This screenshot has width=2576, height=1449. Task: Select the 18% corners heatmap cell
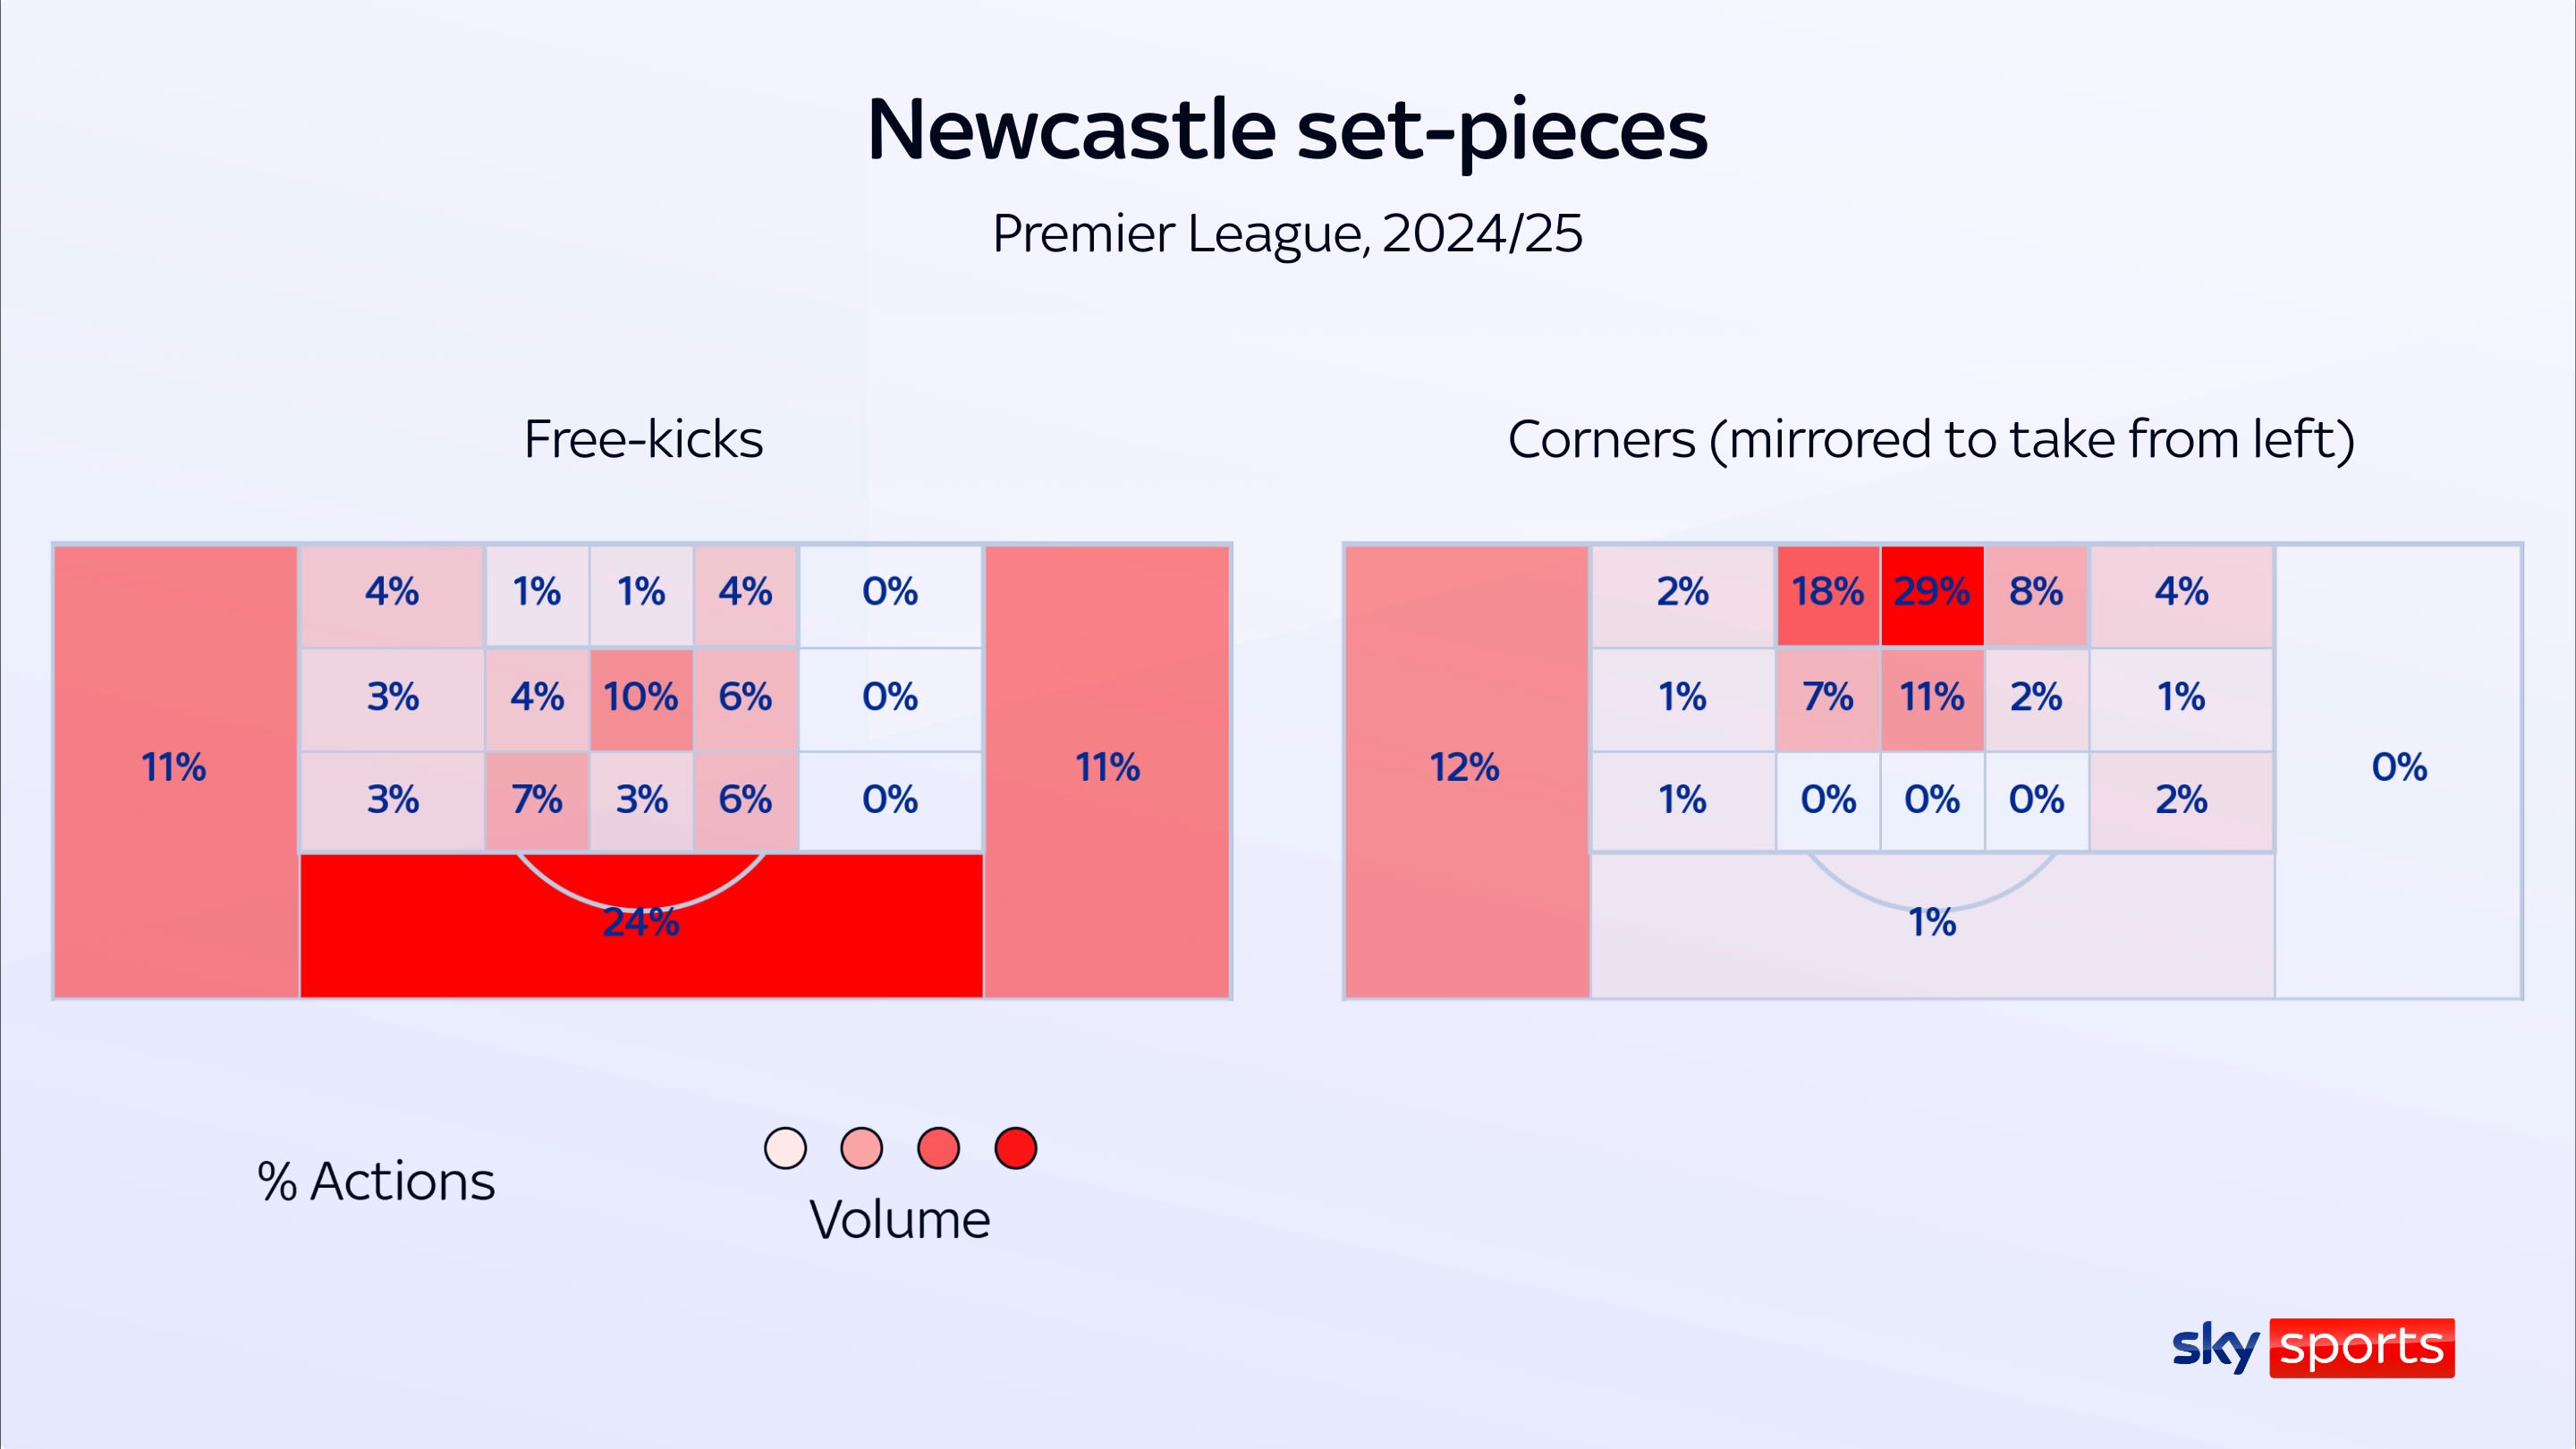1827,594
